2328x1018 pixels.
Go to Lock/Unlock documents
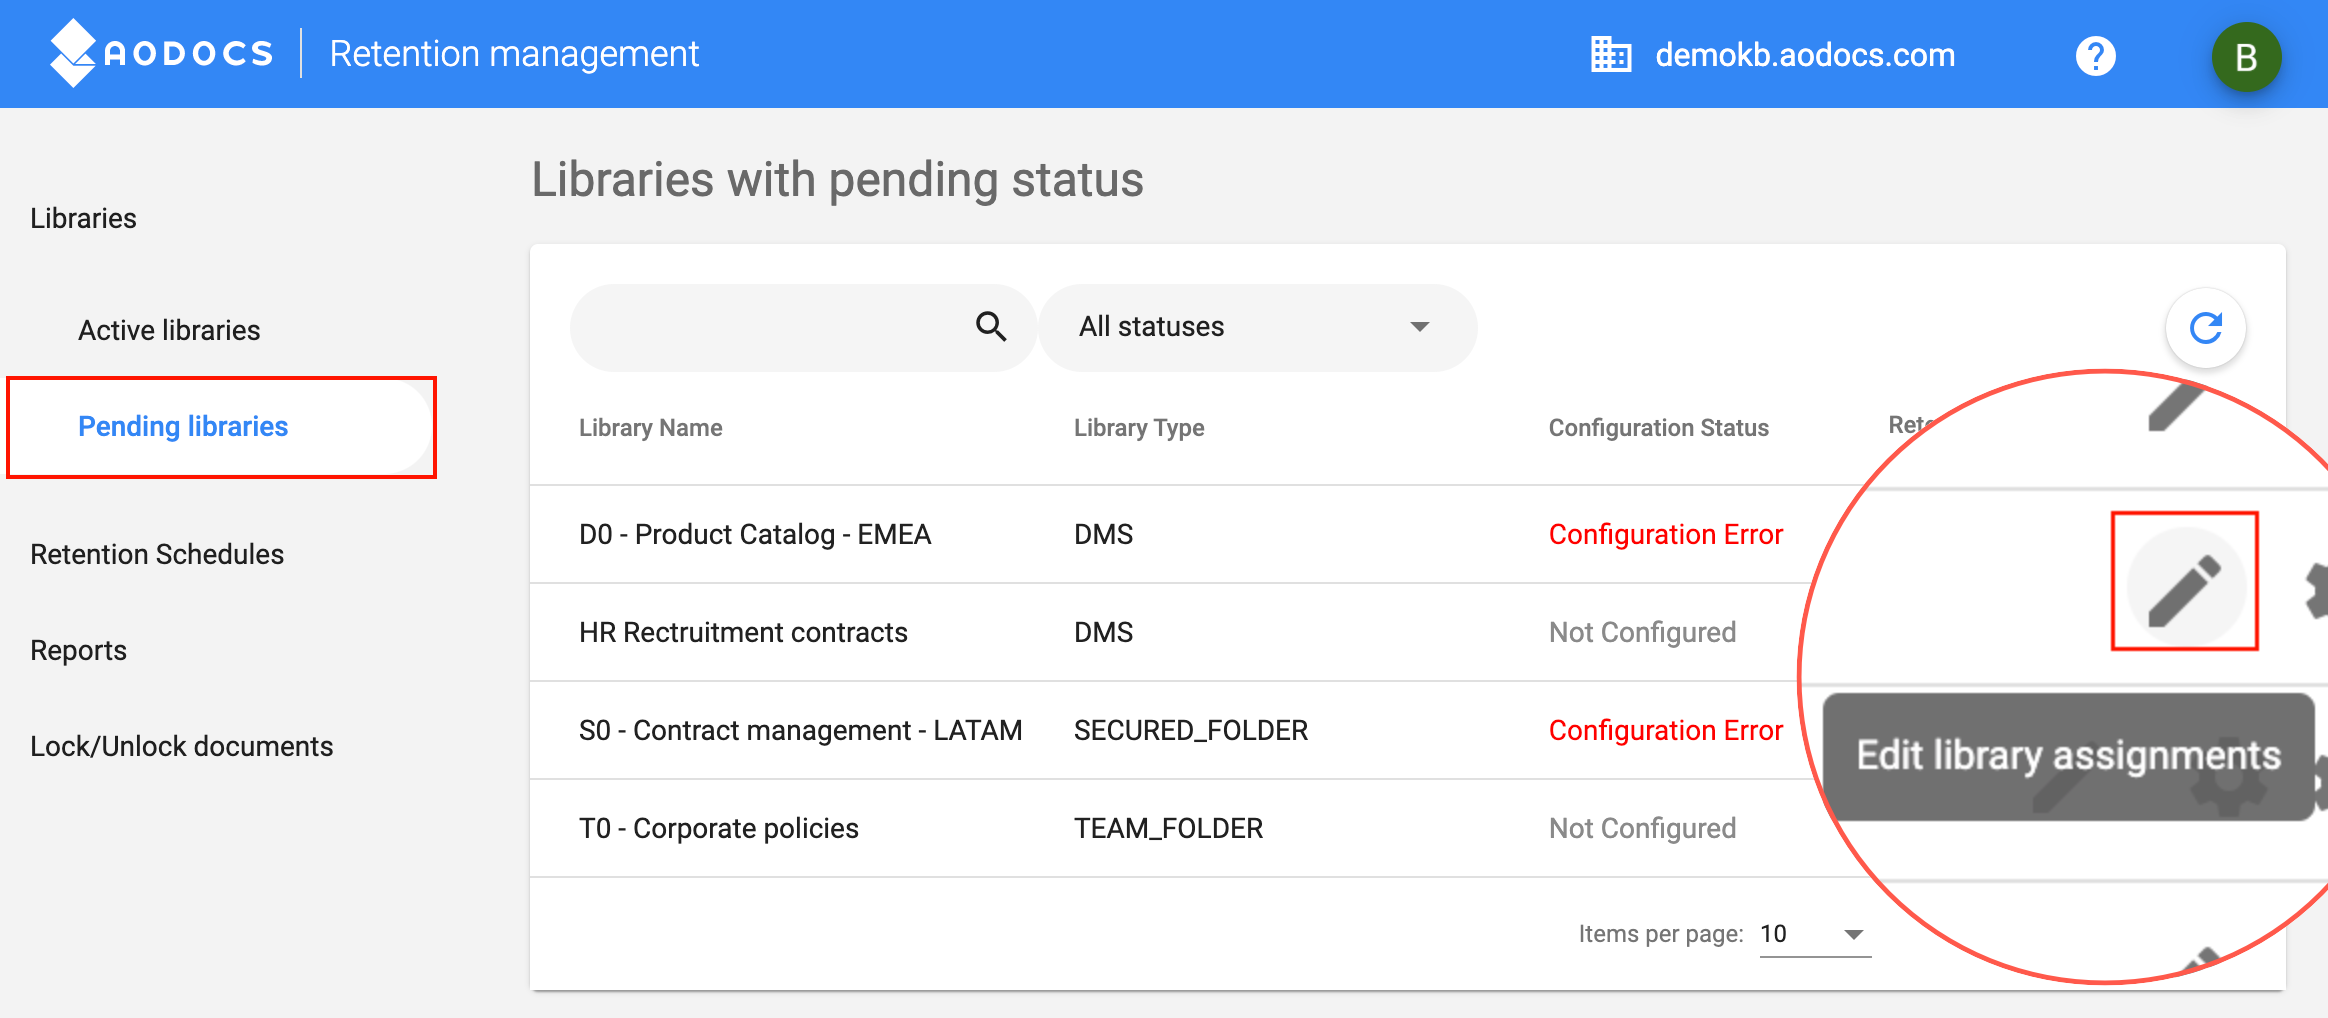[x=182, y=745]
